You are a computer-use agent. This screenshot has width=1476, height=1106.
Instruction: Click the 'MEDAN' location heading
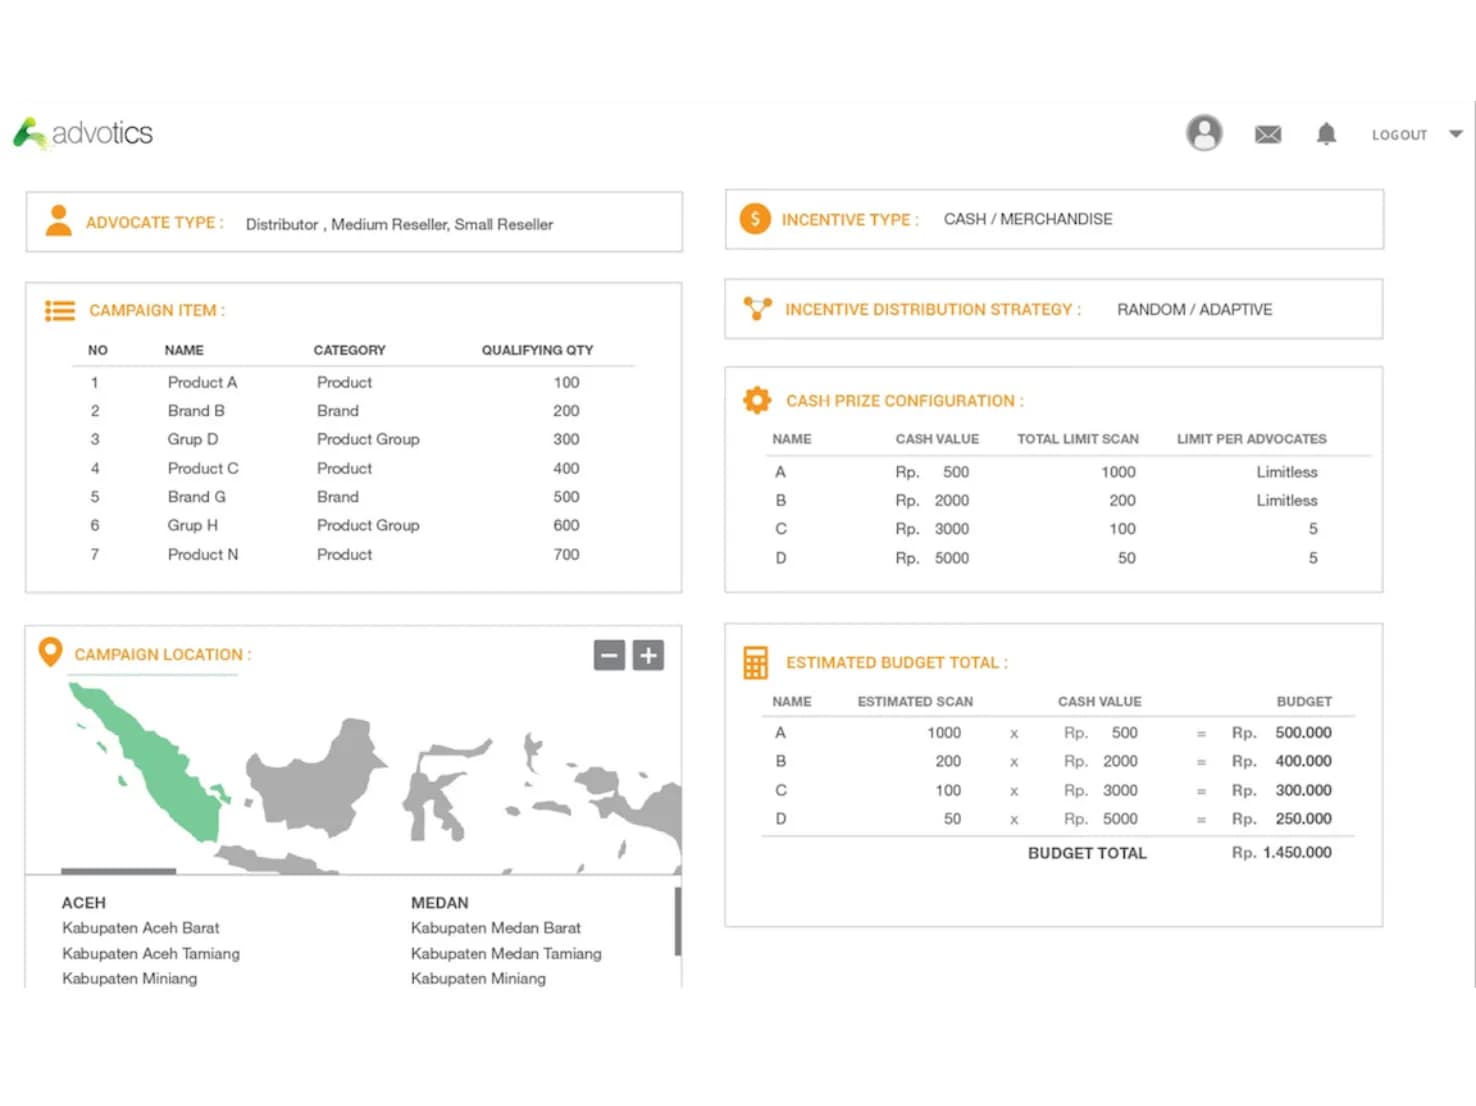pos(439,903)
